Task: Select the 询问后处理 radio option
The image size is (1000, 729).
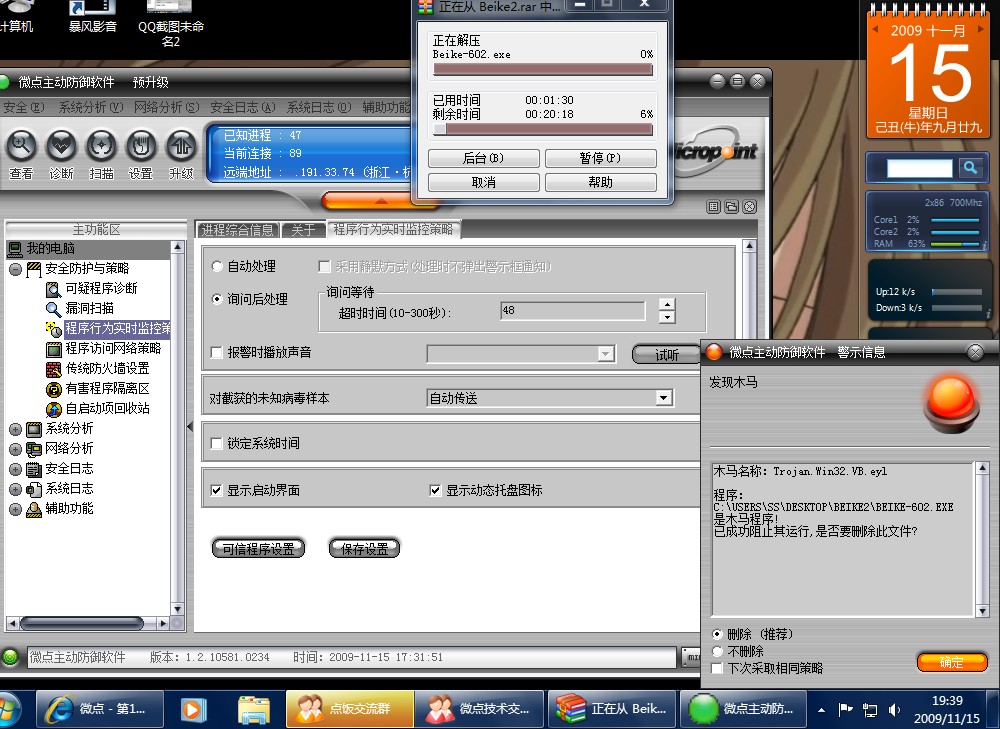Action: 217,299
